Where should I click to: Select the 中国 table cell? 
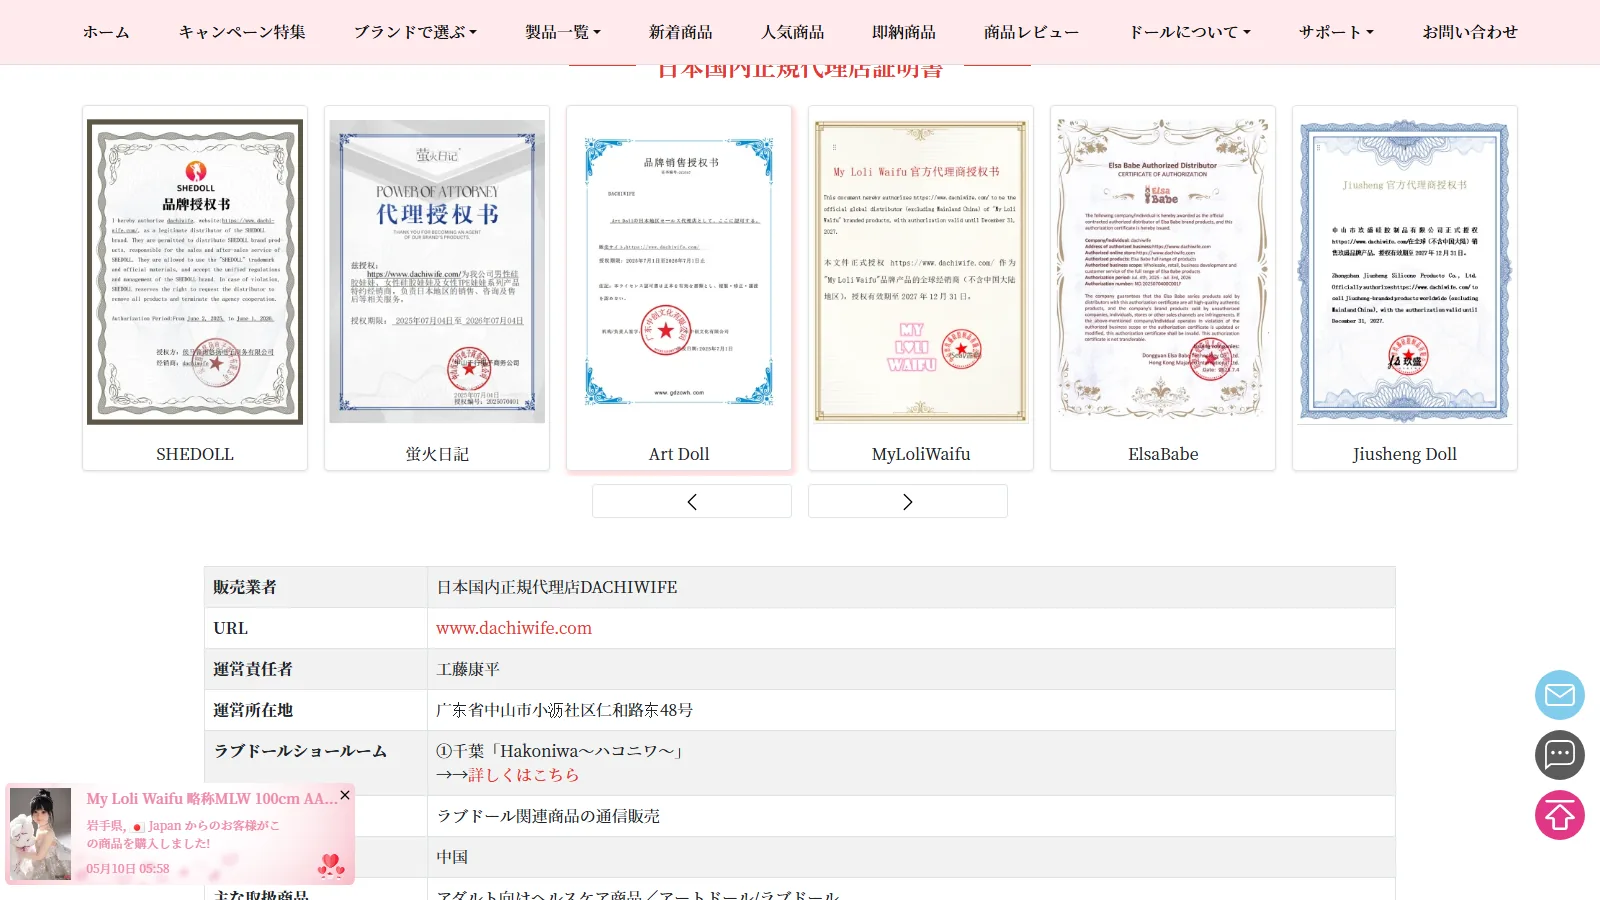point(911,857)
